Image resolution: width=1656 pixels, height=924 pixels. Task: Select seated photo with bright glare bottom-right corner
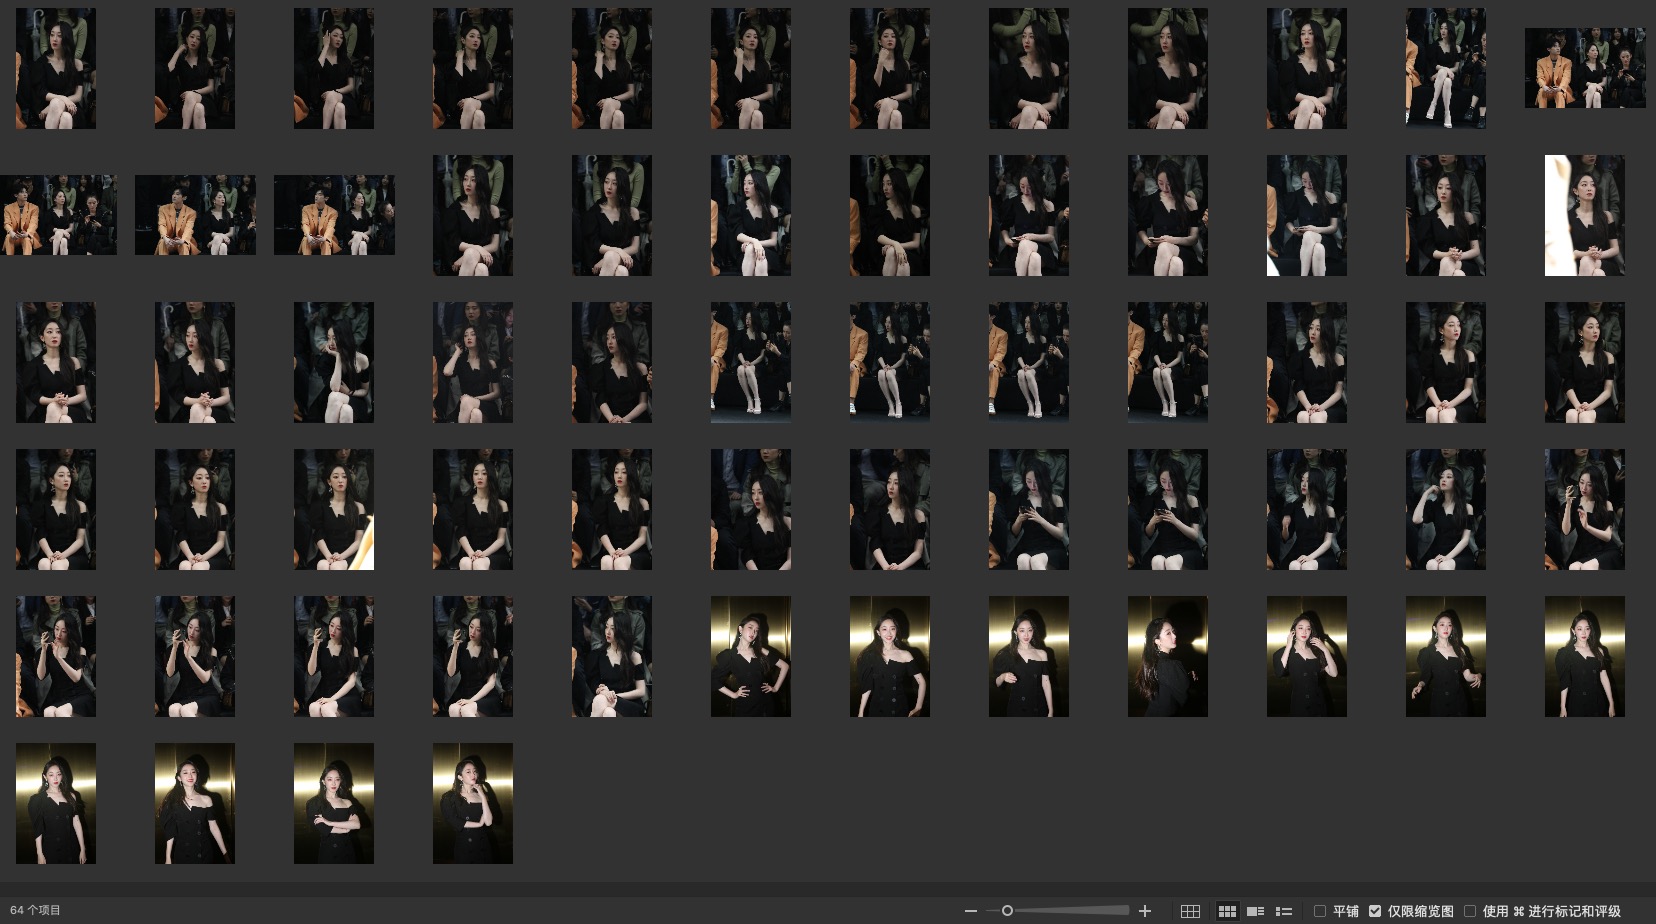point(334,509)
